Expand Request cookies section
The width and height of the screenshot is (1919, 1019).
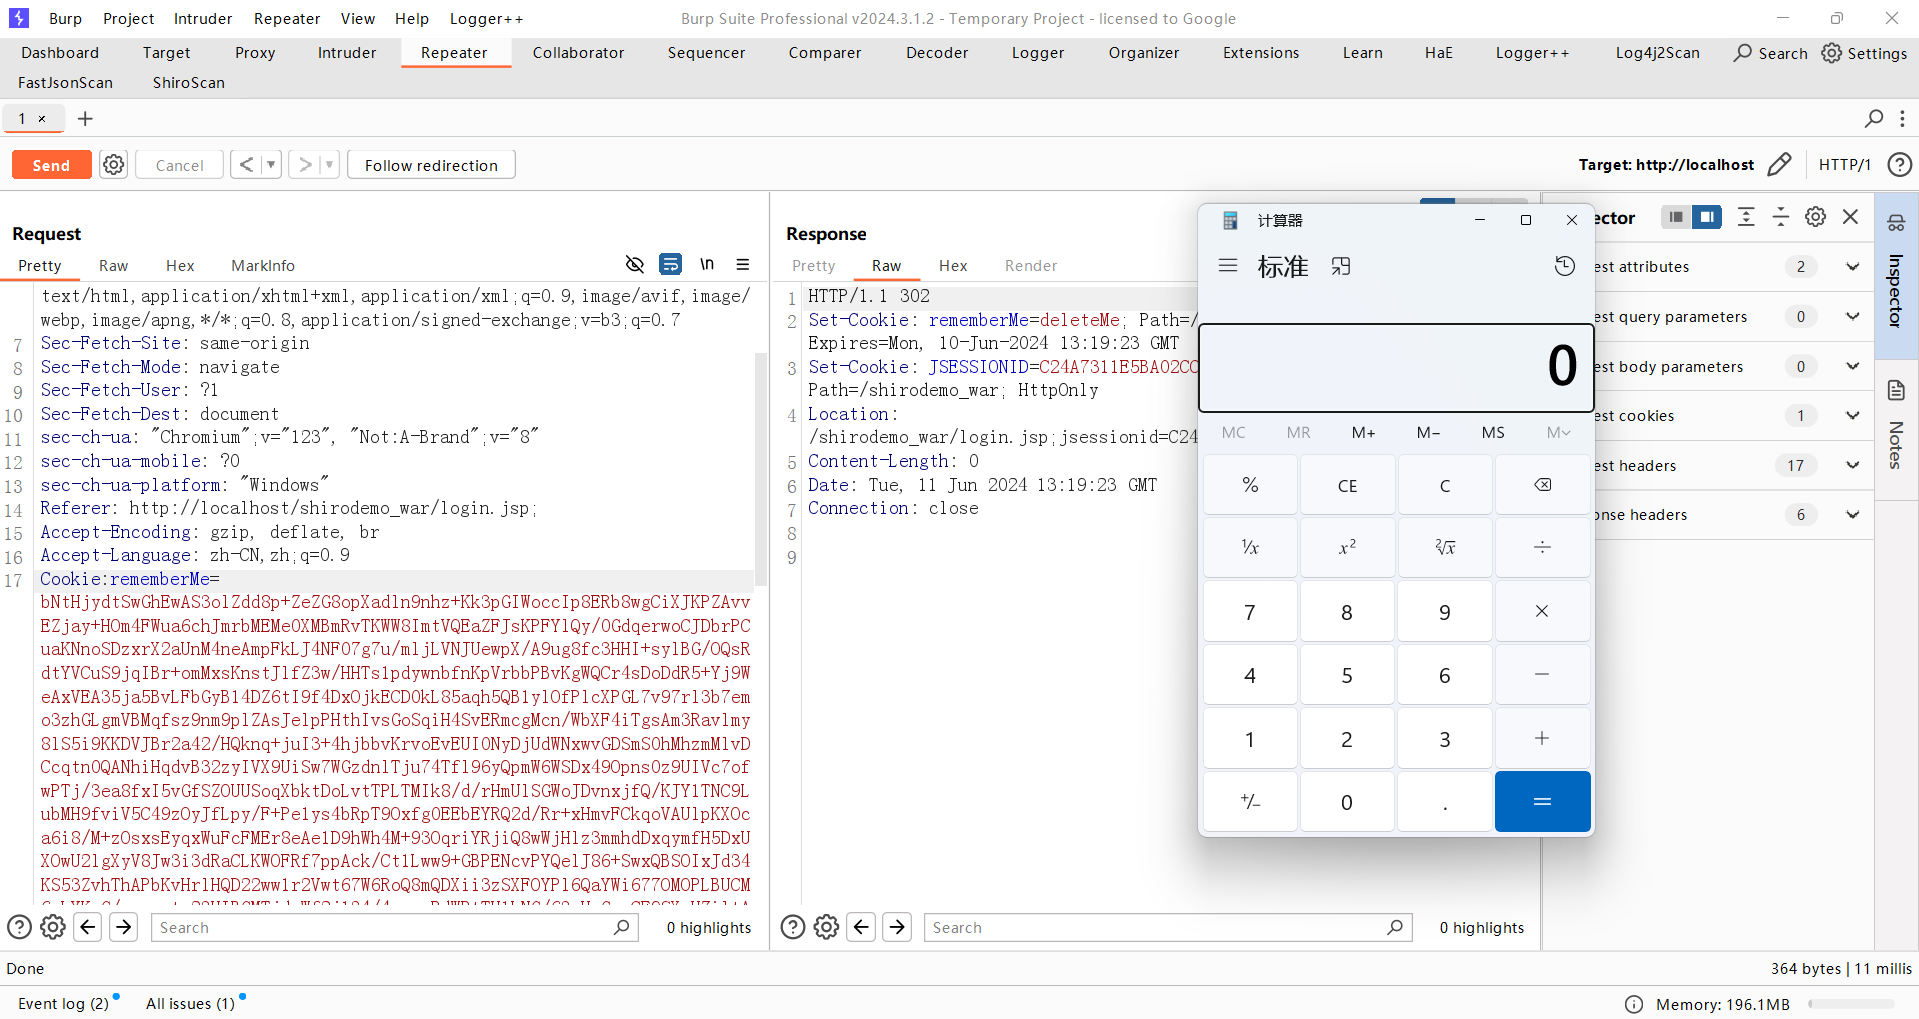[x=1852, y=415]
